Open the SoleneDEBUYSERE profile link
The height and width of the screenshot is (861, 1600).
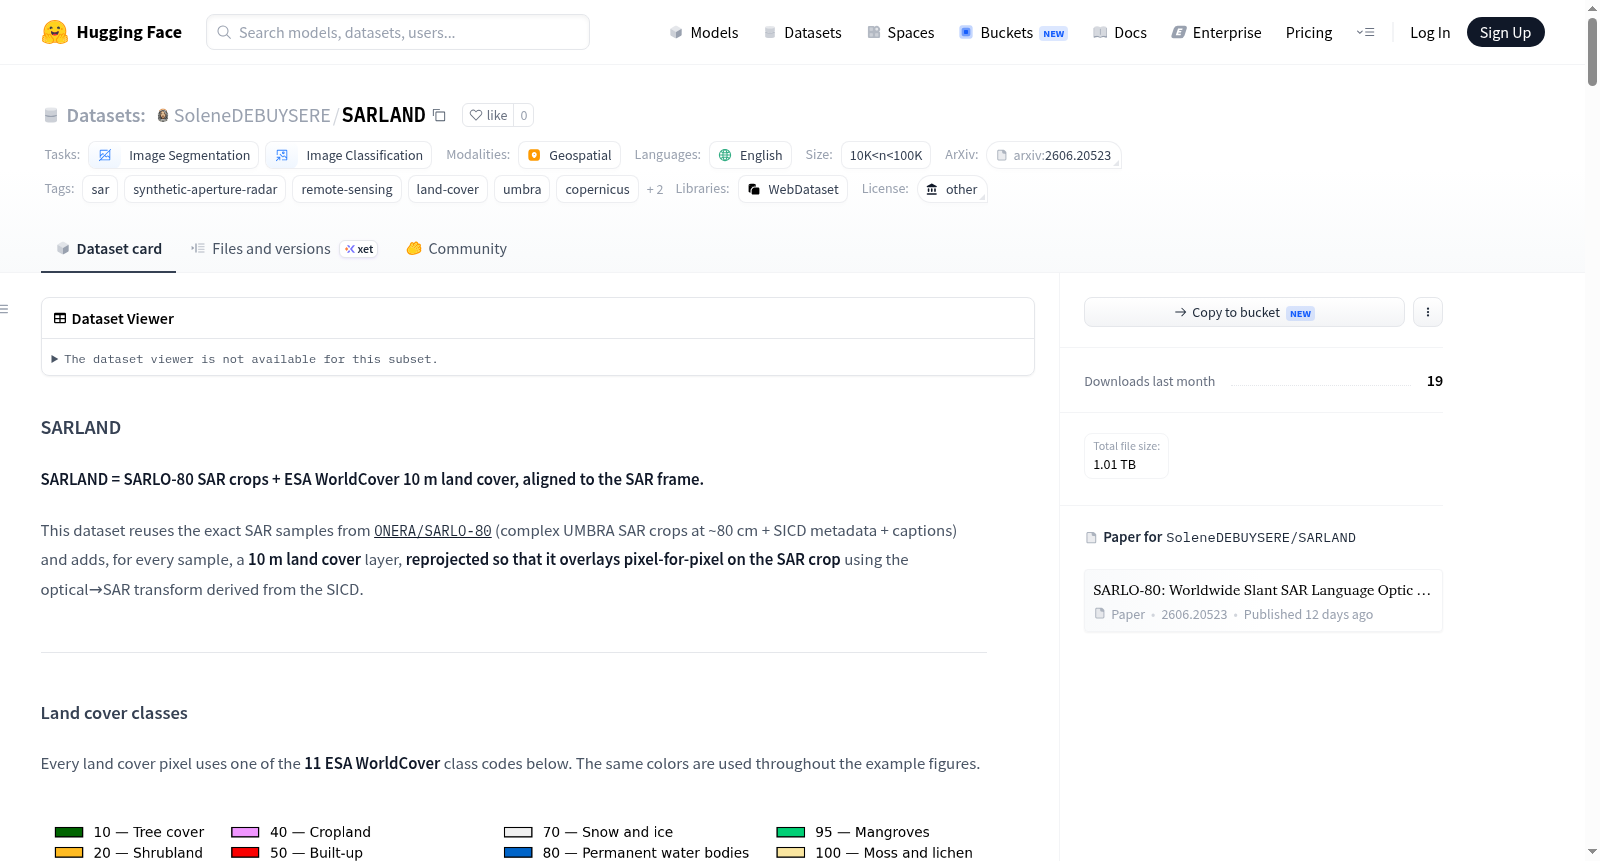click(x=252, y=115)
